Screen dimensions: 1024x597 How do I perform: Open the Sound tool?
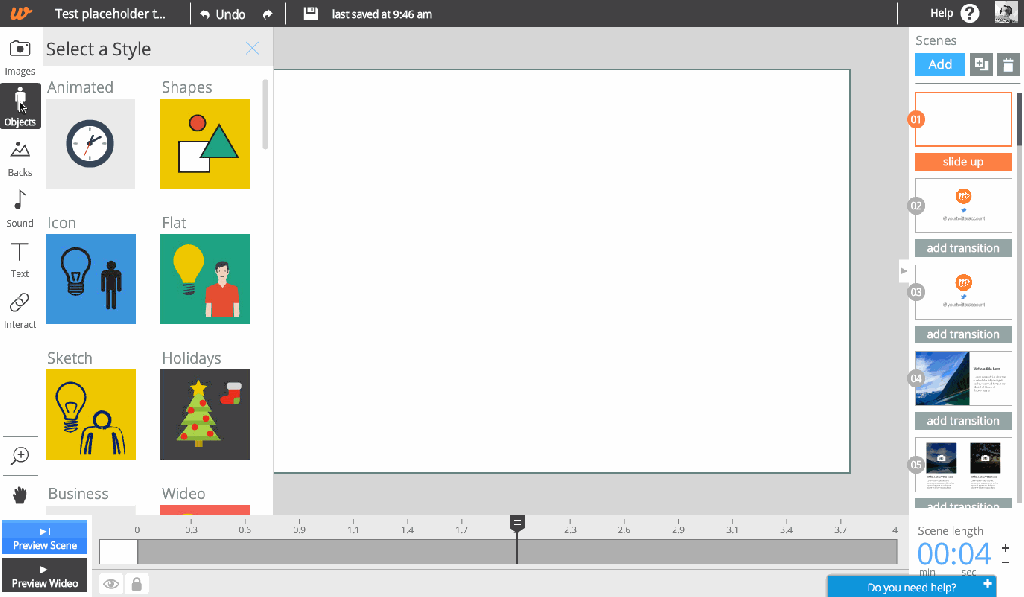click(20, 207)
